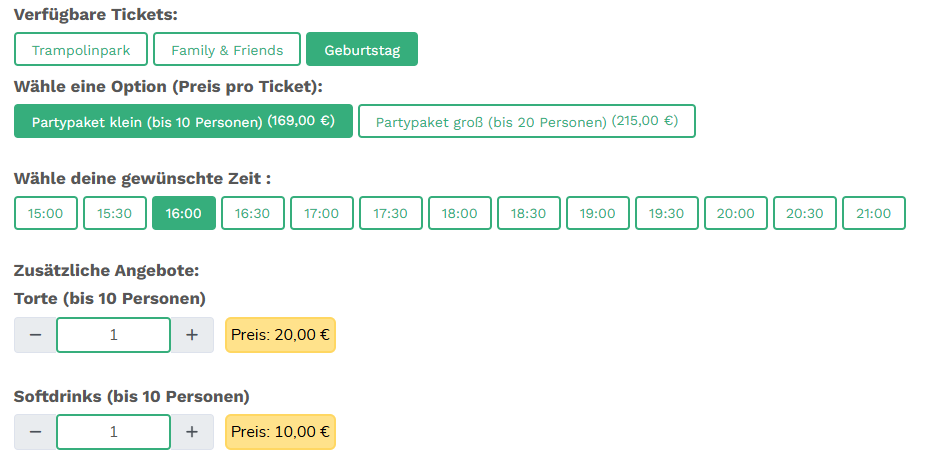Pick the 15:00 time slot
This screenshot has height=469, width=935.
click(46, 213)
